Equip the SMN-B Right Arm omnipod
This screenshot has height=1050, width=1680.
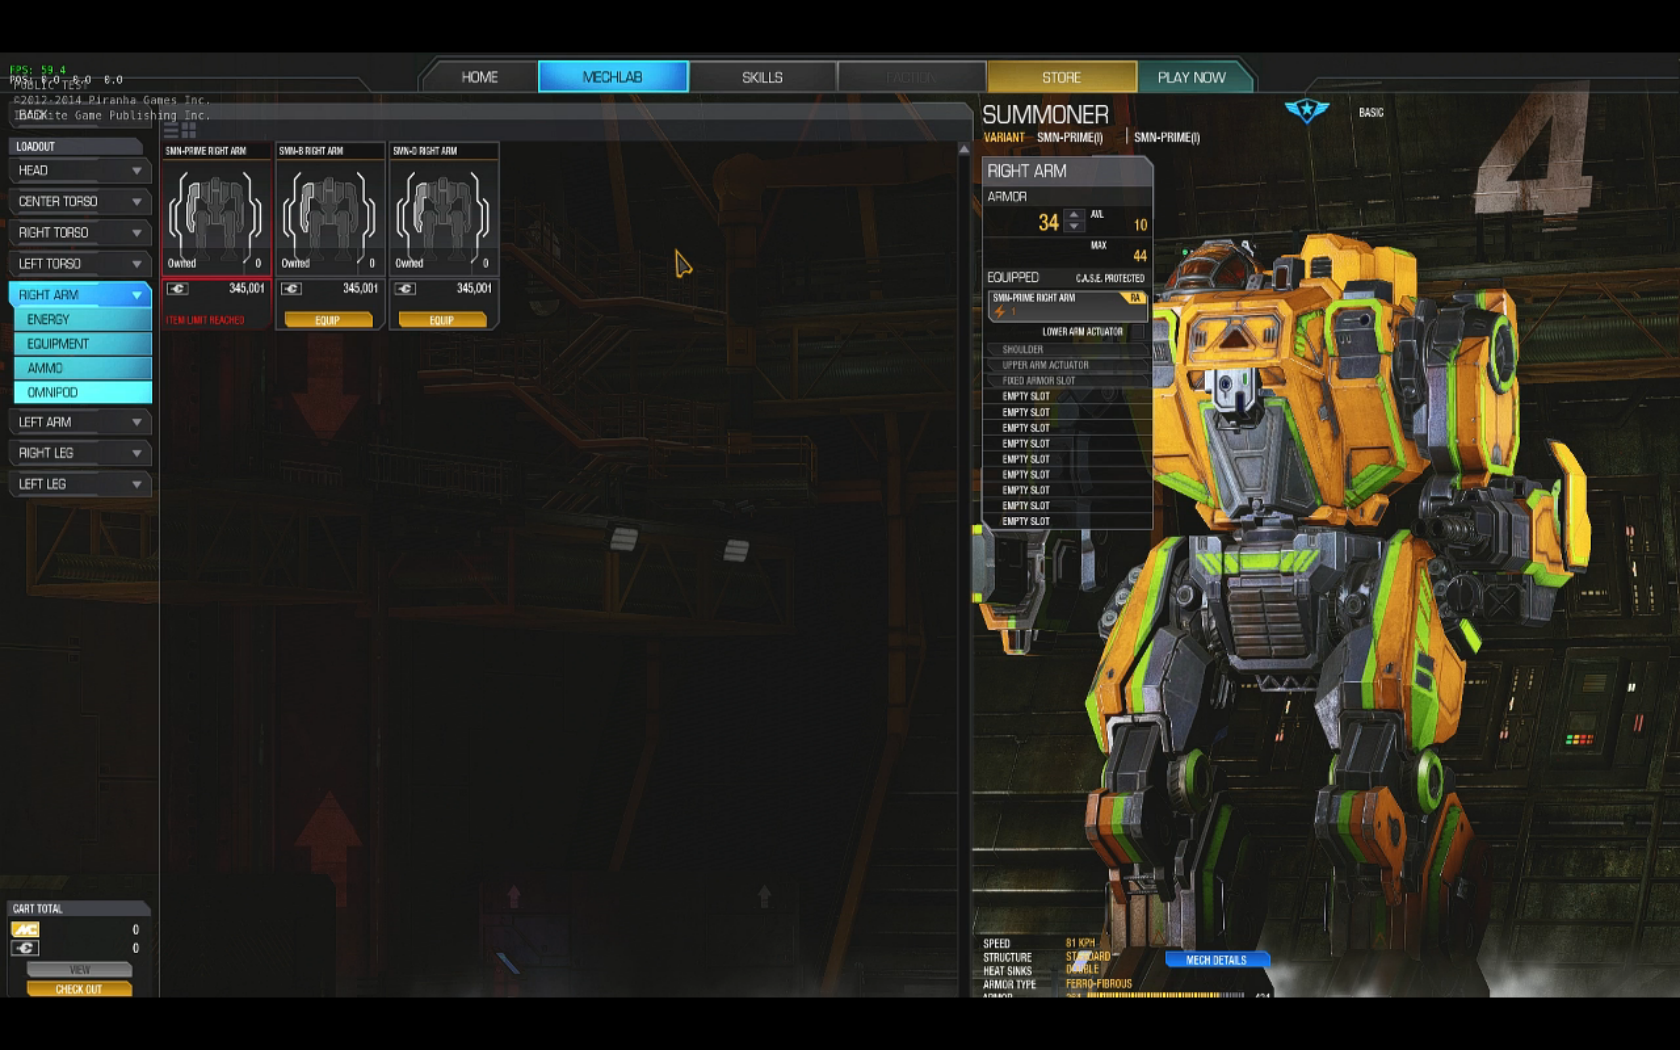(328, 320)
